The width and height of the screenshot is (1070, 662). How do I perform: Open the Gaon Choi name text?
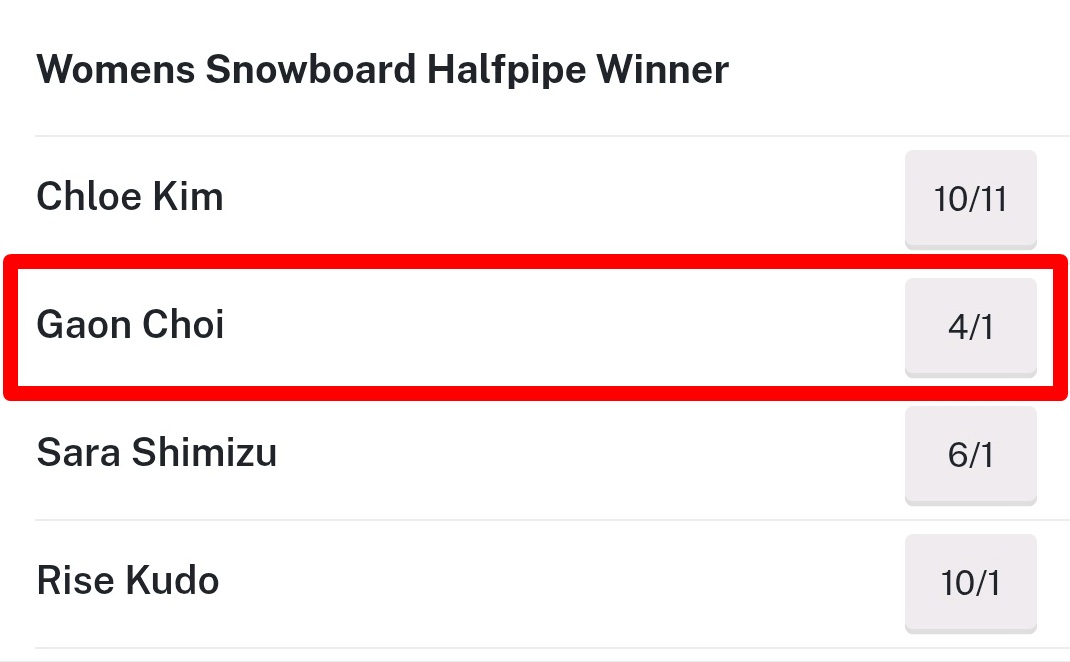[x=130, y=325]
